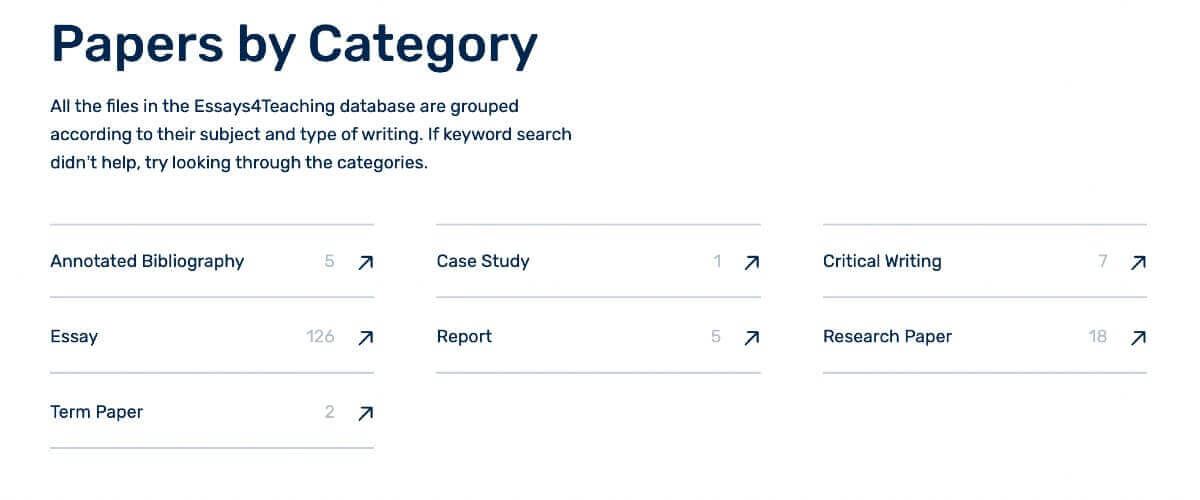Click the arrow icon beside Report
Screen dimensions: 1200x500
(x=752, y=337)
